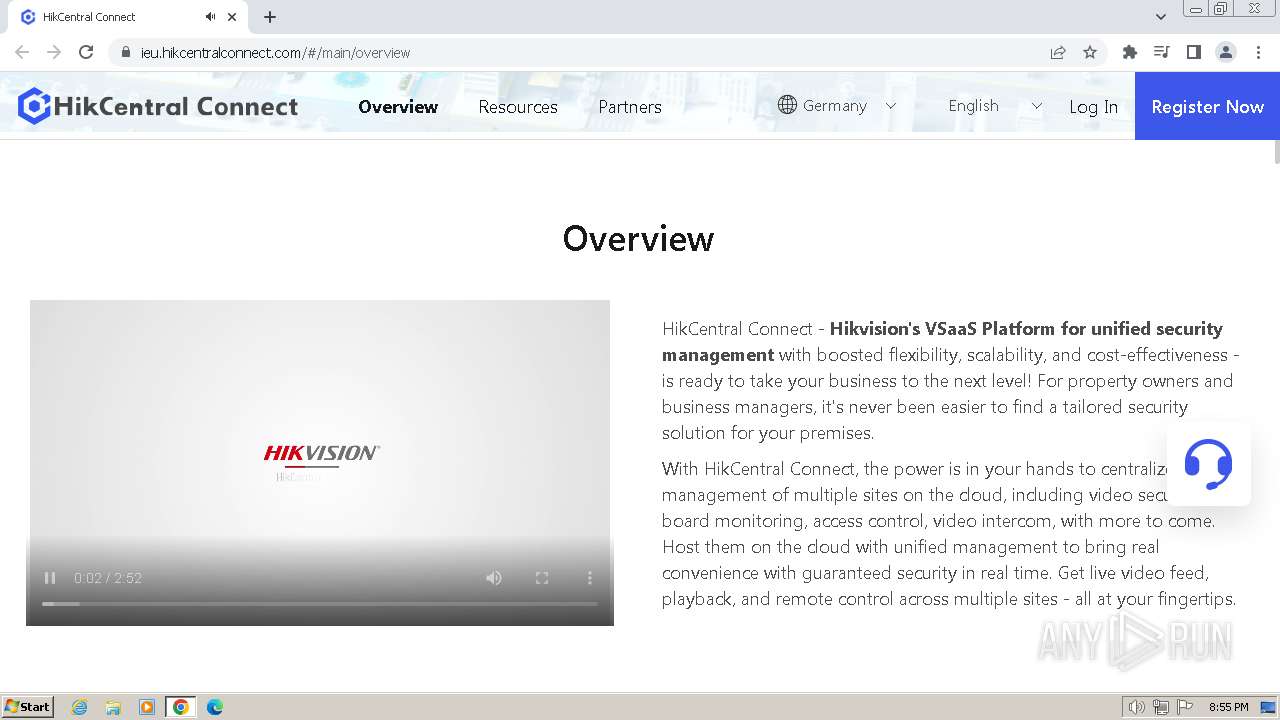Open the customer support headset chat
1280x720 pixels.
point(1208,464)
